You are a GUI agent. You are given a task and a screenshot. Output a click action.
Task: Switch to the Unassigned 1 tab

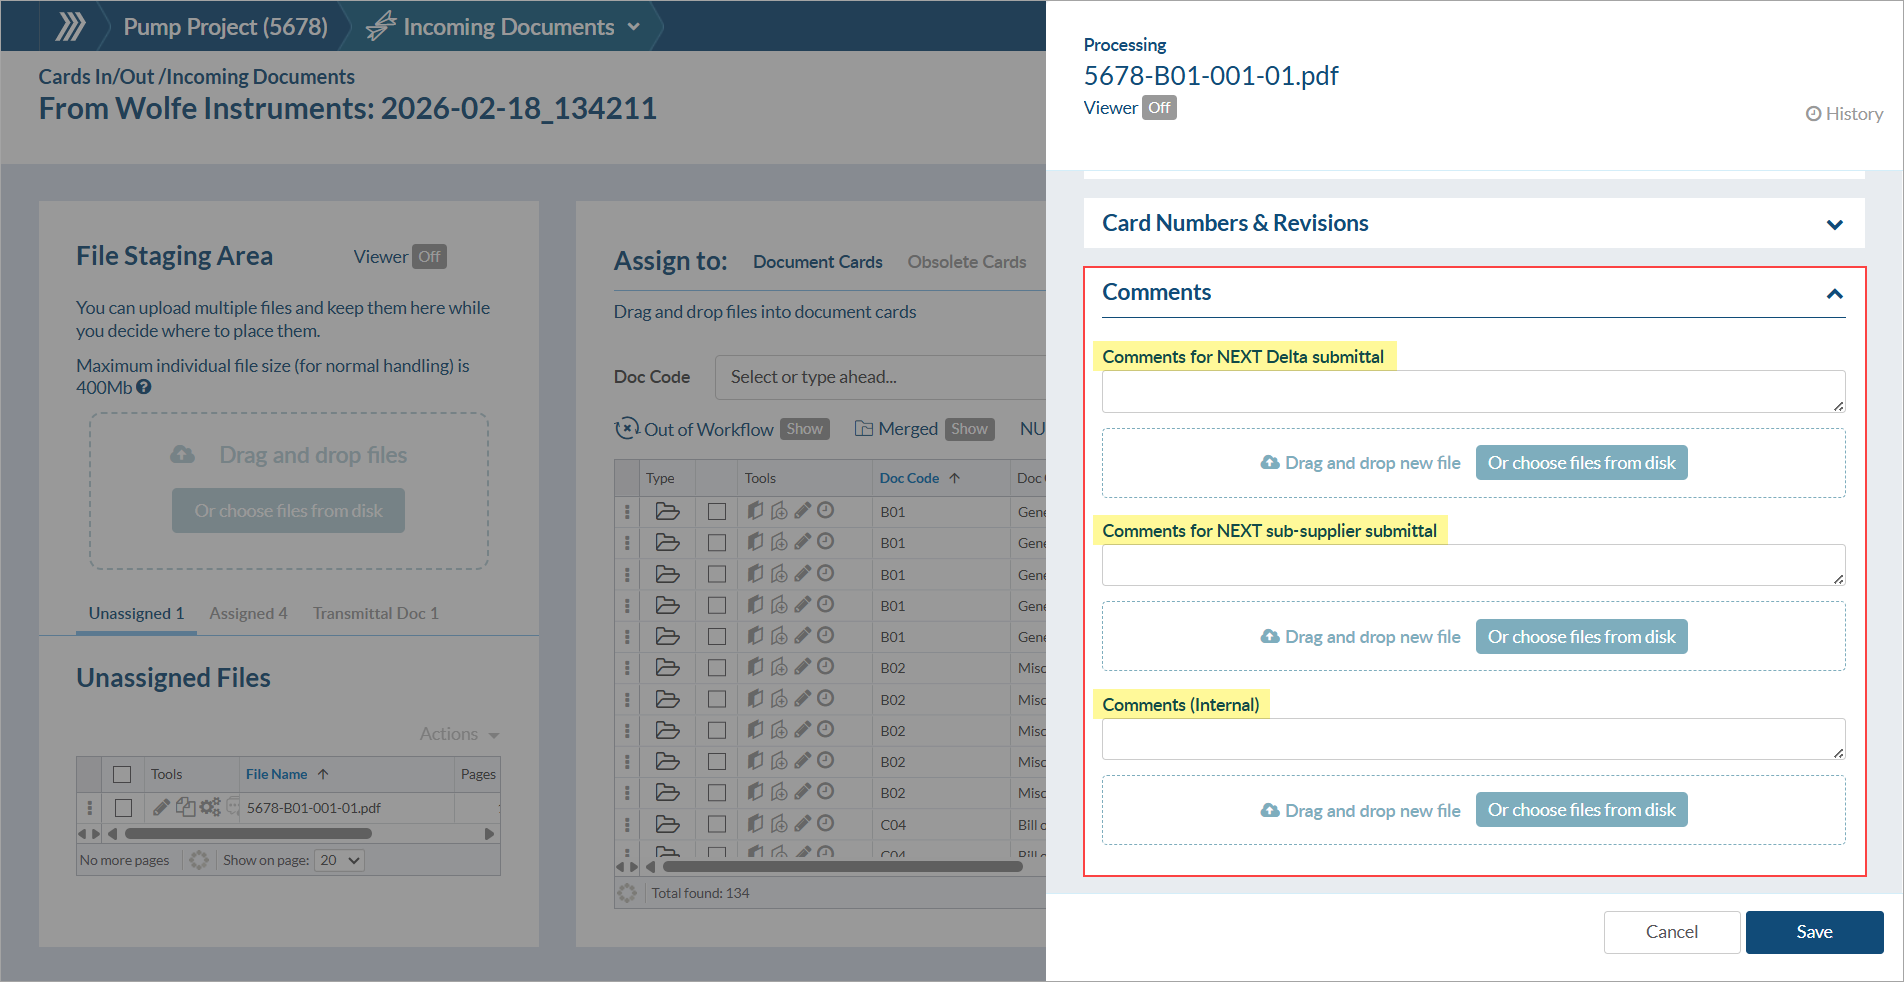click(x=136, y=613)
